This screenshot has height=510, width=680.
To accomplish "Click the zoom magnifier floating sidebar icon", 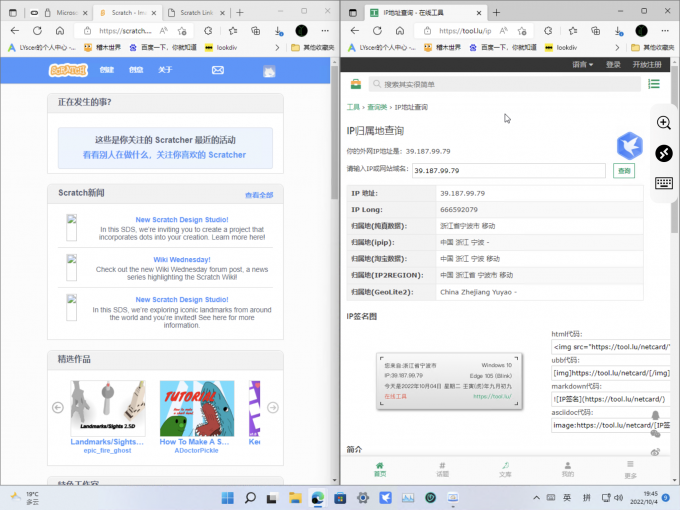I will click(x=664, y=123).
